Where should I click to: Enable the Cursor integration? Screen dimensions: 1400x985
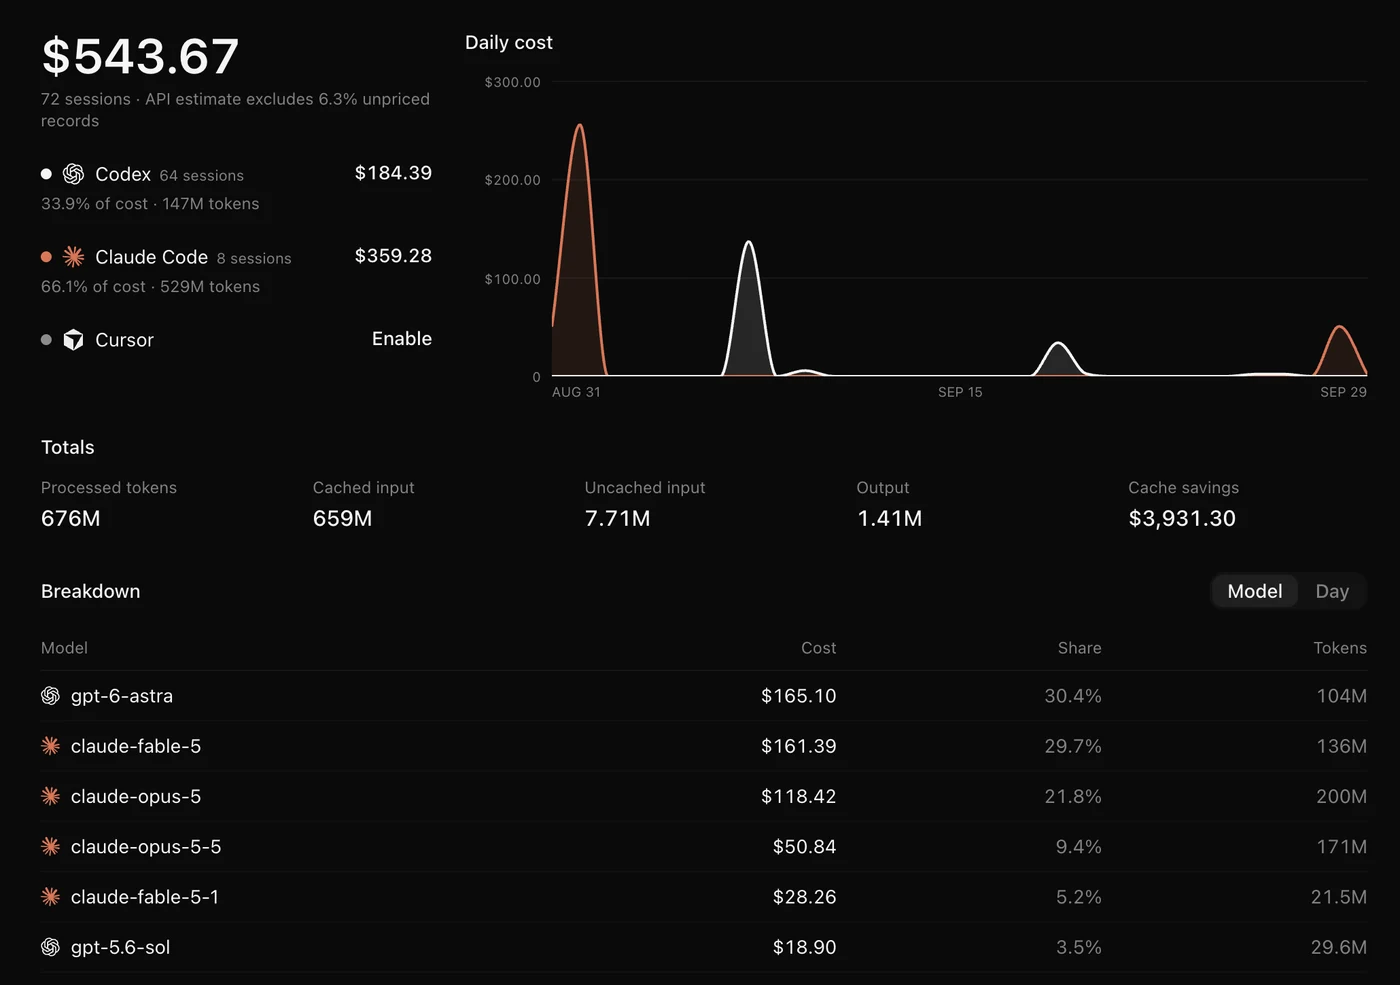[x=402, y=339]
